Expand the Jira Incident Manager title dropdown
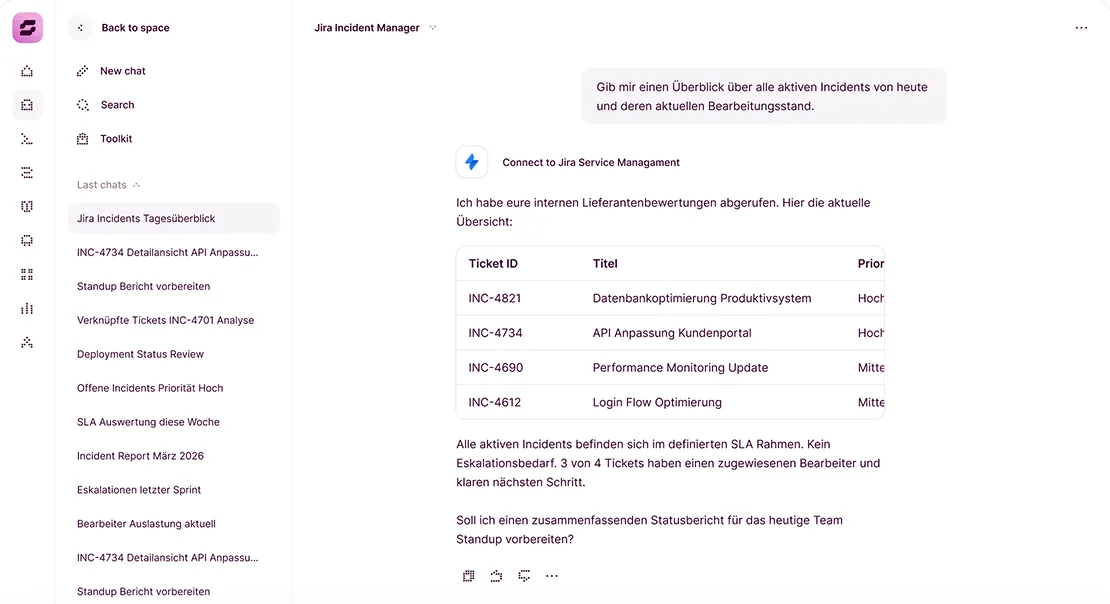This screenshot has height=604, width=1110. pos(433,28)
